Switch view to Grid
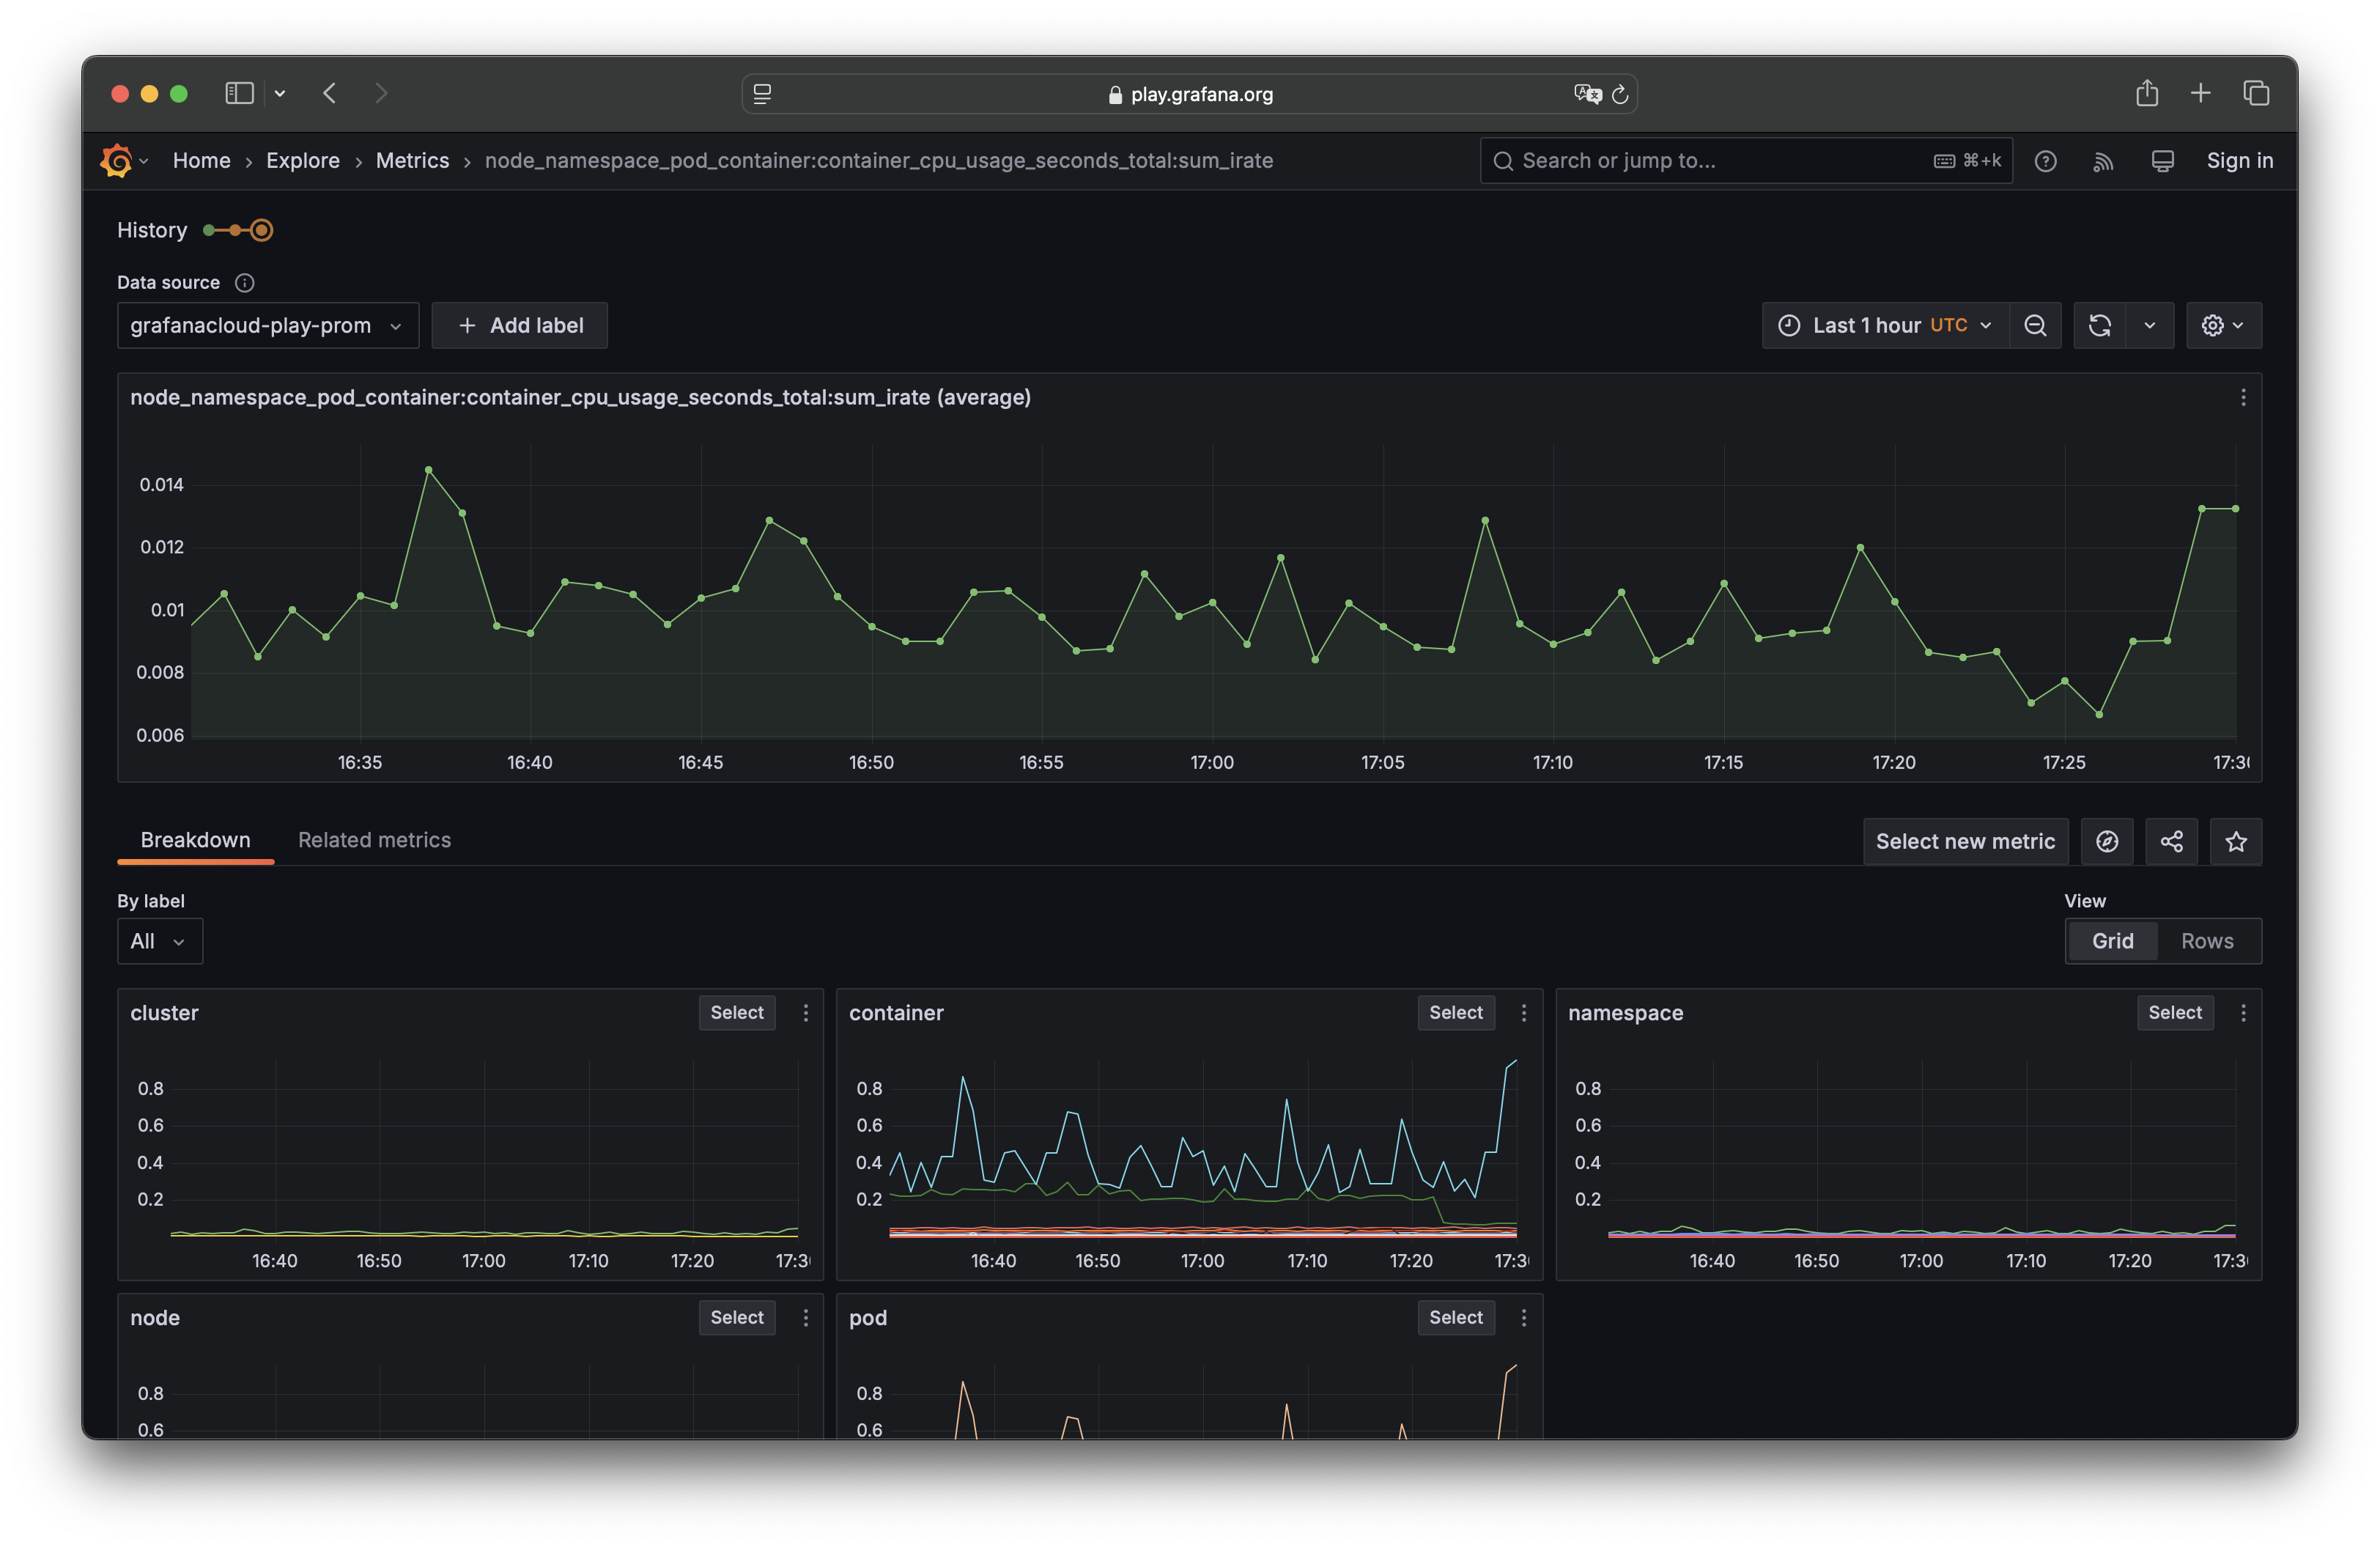Viewport: 2380px width, 1548px height. tap(2112, 941)
